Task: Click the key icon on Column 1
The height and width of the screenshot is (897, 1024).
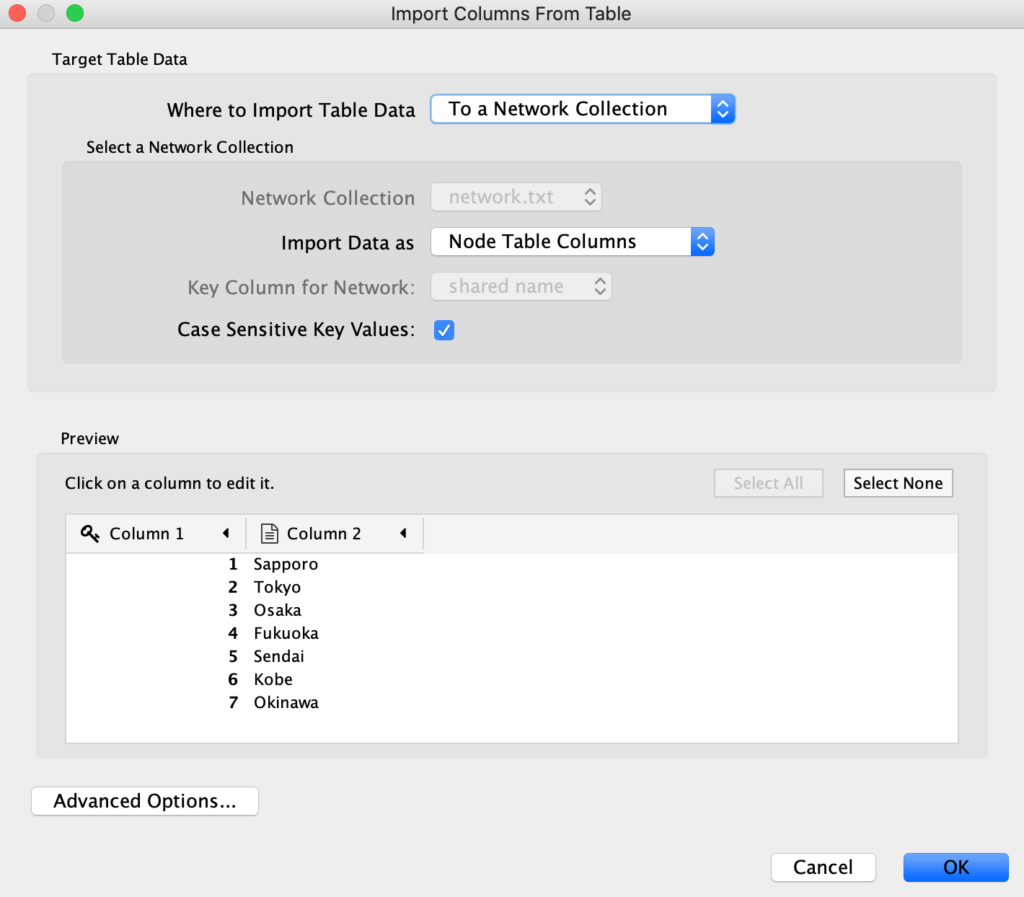Action: tap(90, 533)
